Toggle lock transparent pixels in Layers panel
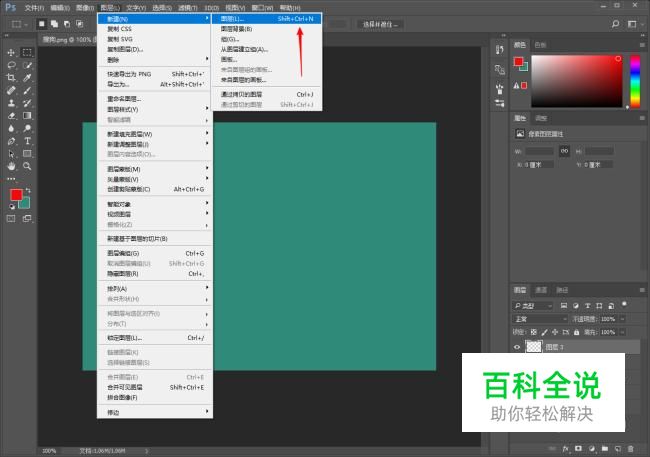Image resolution: width=650 pixels, height=457 pixels. coord(534,331)
